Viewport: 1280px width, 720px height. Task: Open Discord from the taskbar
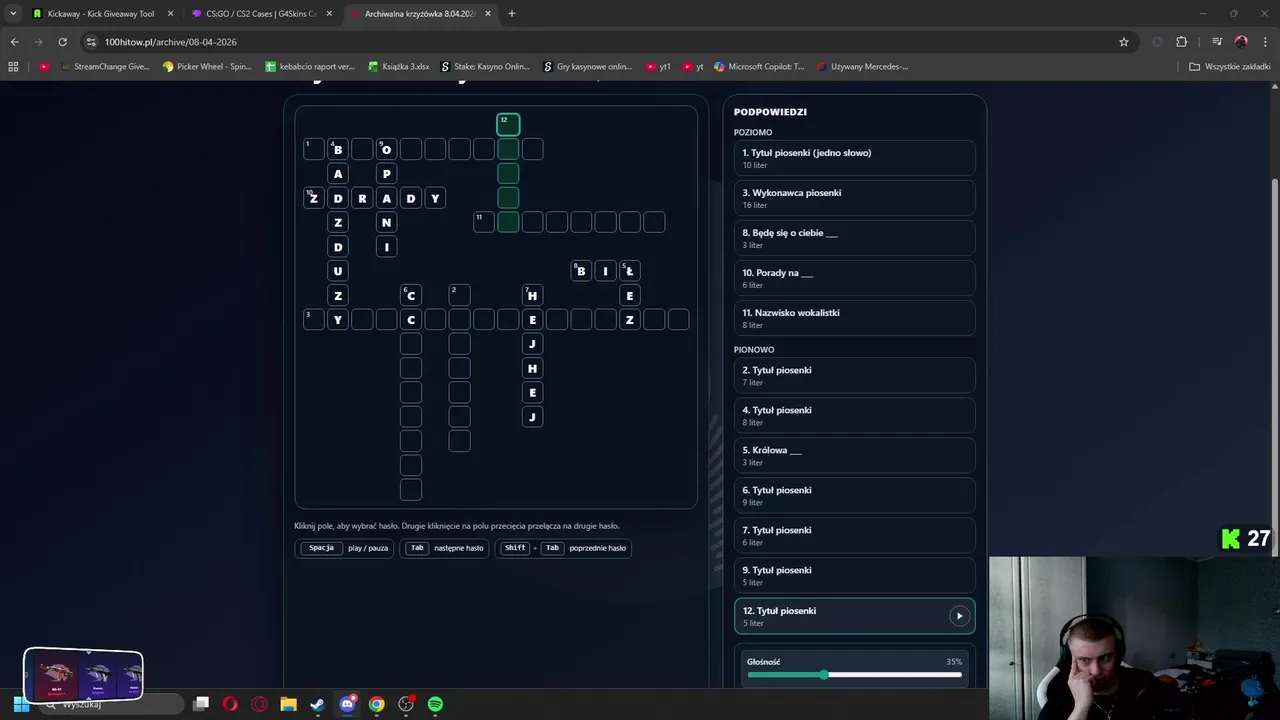click(x=347, y=704)
